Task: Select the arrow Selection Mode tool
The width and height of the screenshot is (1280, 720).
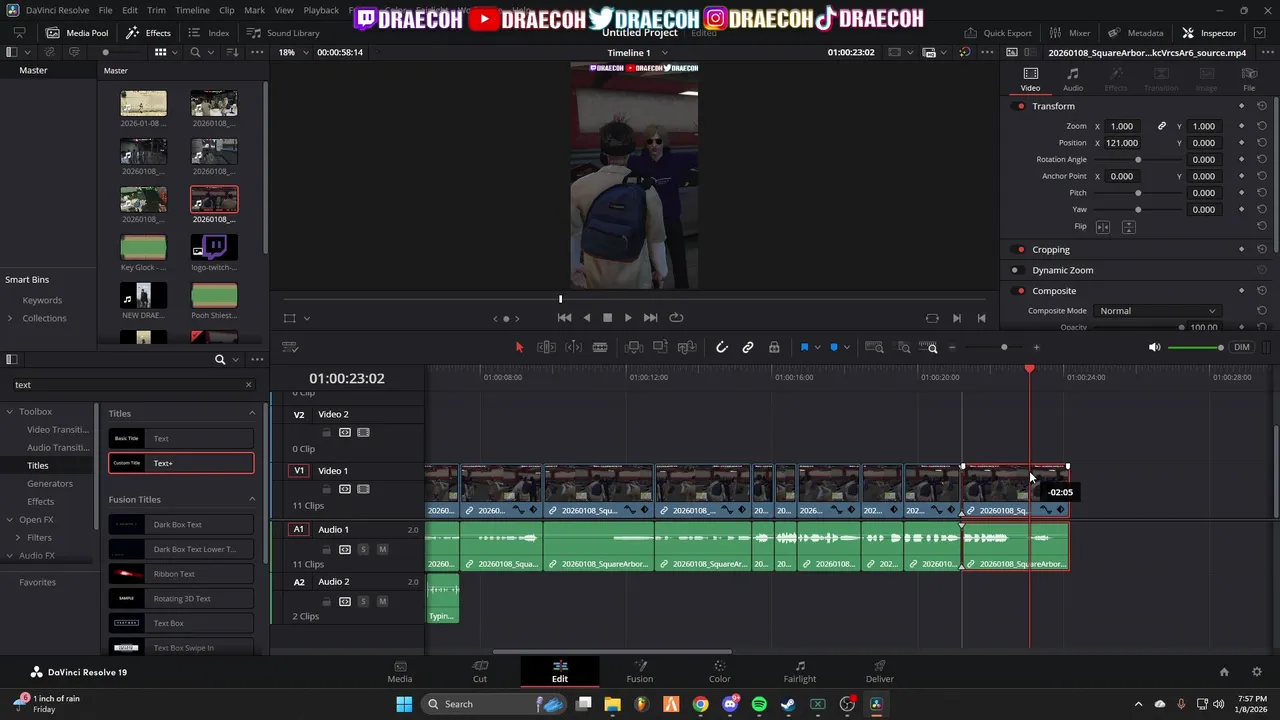Action: click(x=519, y=347)
